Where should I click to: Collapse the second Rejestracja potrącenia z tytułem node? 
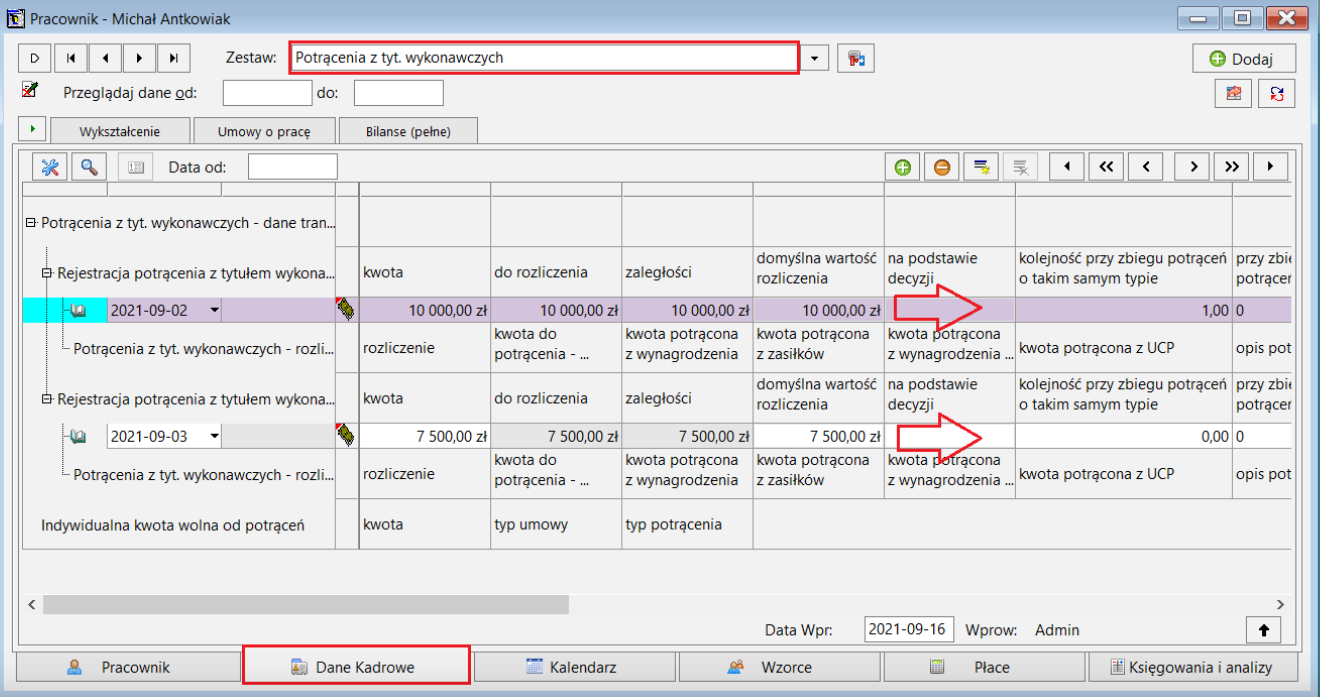click(47, 398)
